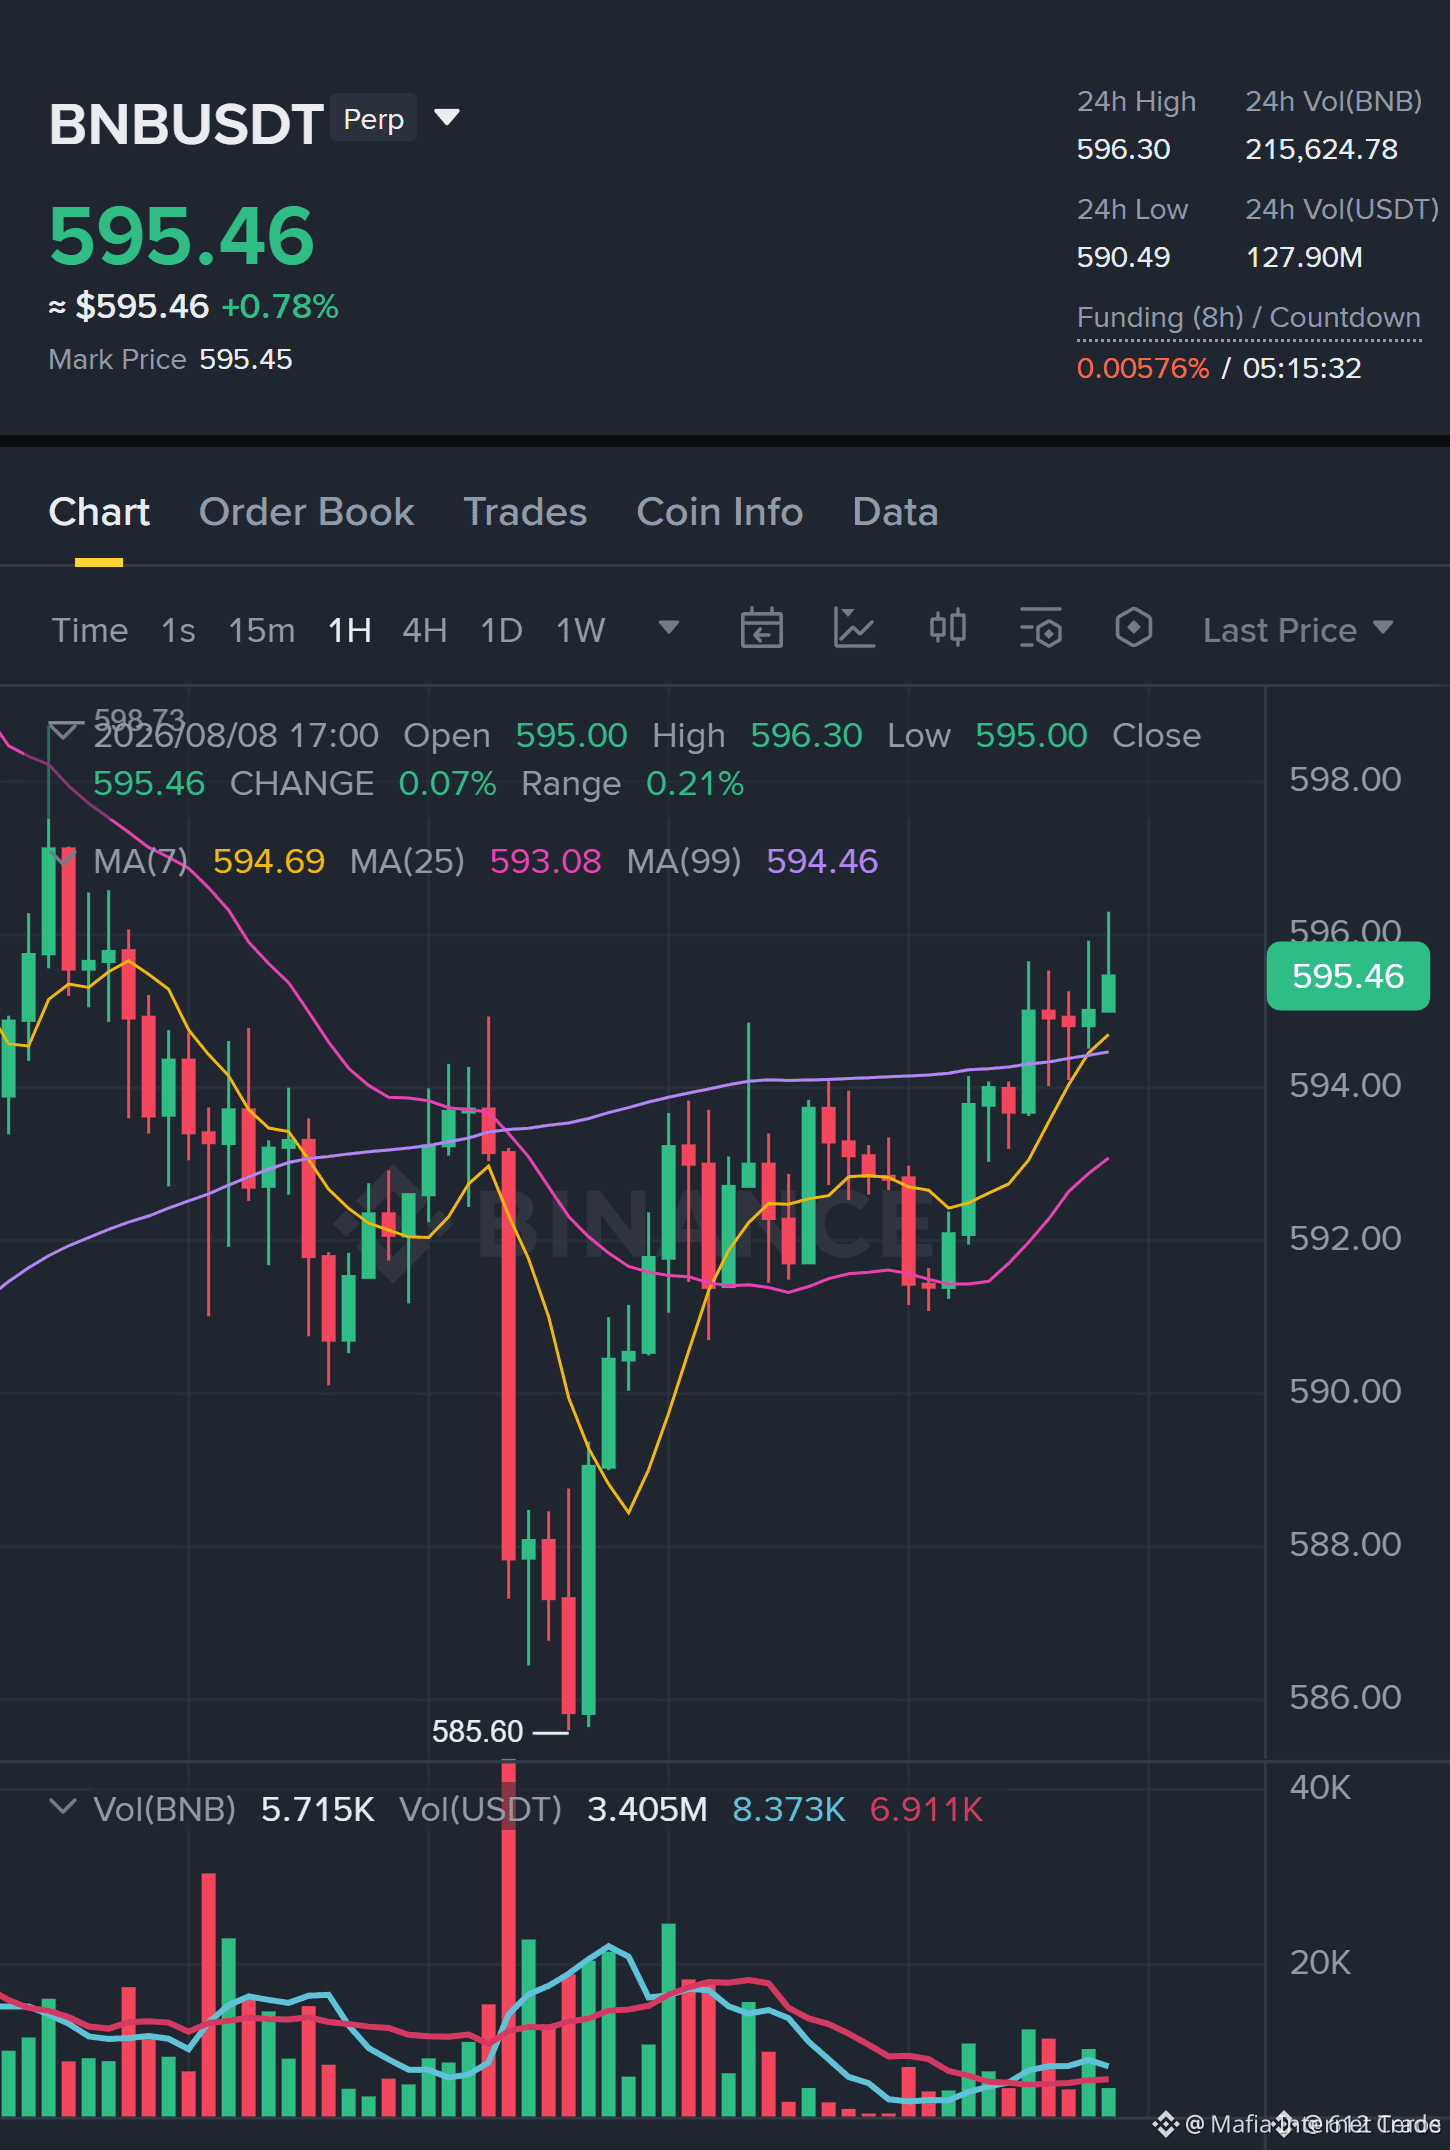
Task: Select the candlestick chart style icon
Action: coord(947,629)
